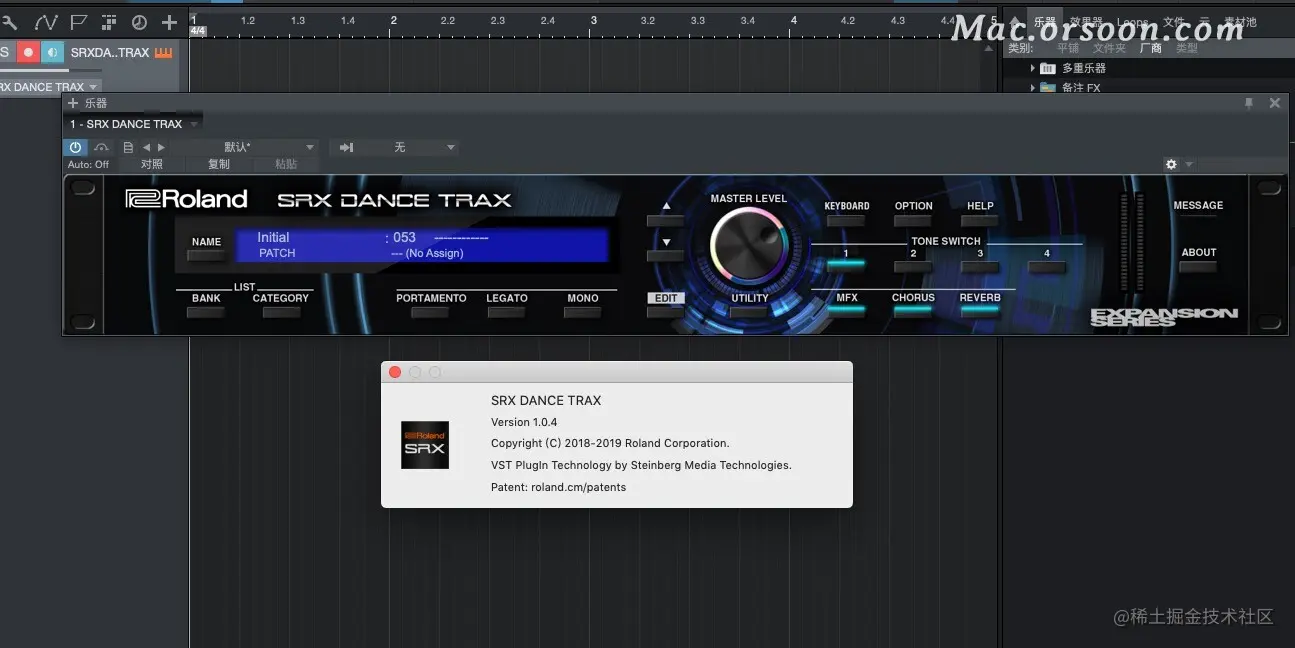Click the 复制 copy button
Image resolution: width=1295 pixels, height=648 pixels.
218,164
